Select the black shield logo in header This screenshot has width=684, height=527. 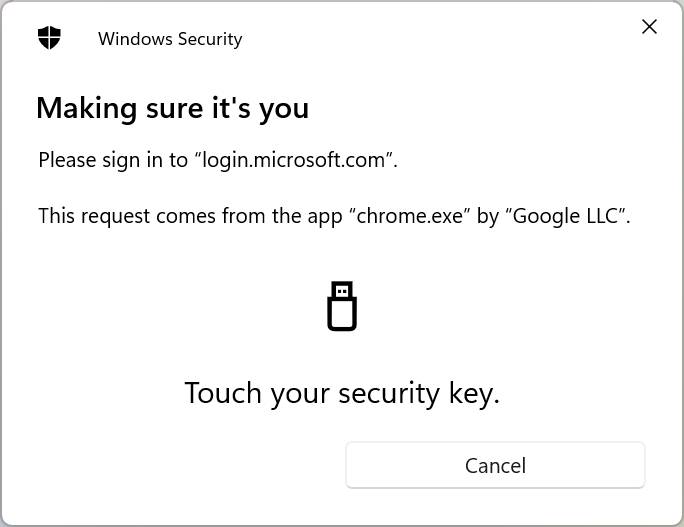pyautogui.click(x=49, y=38)
